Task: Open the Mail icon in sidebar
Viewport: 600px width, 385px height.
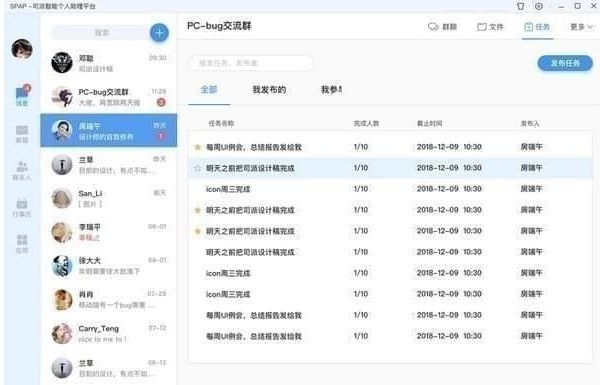Action: pos(22,134)
